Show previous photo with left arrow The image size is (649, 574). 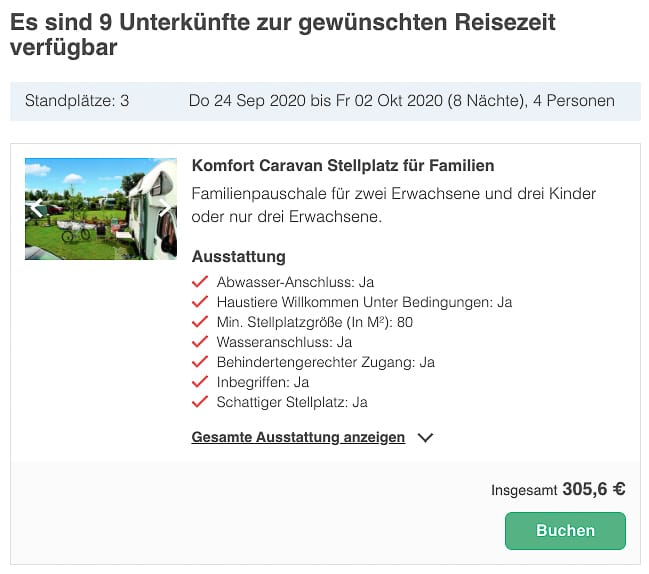point(37,208)
